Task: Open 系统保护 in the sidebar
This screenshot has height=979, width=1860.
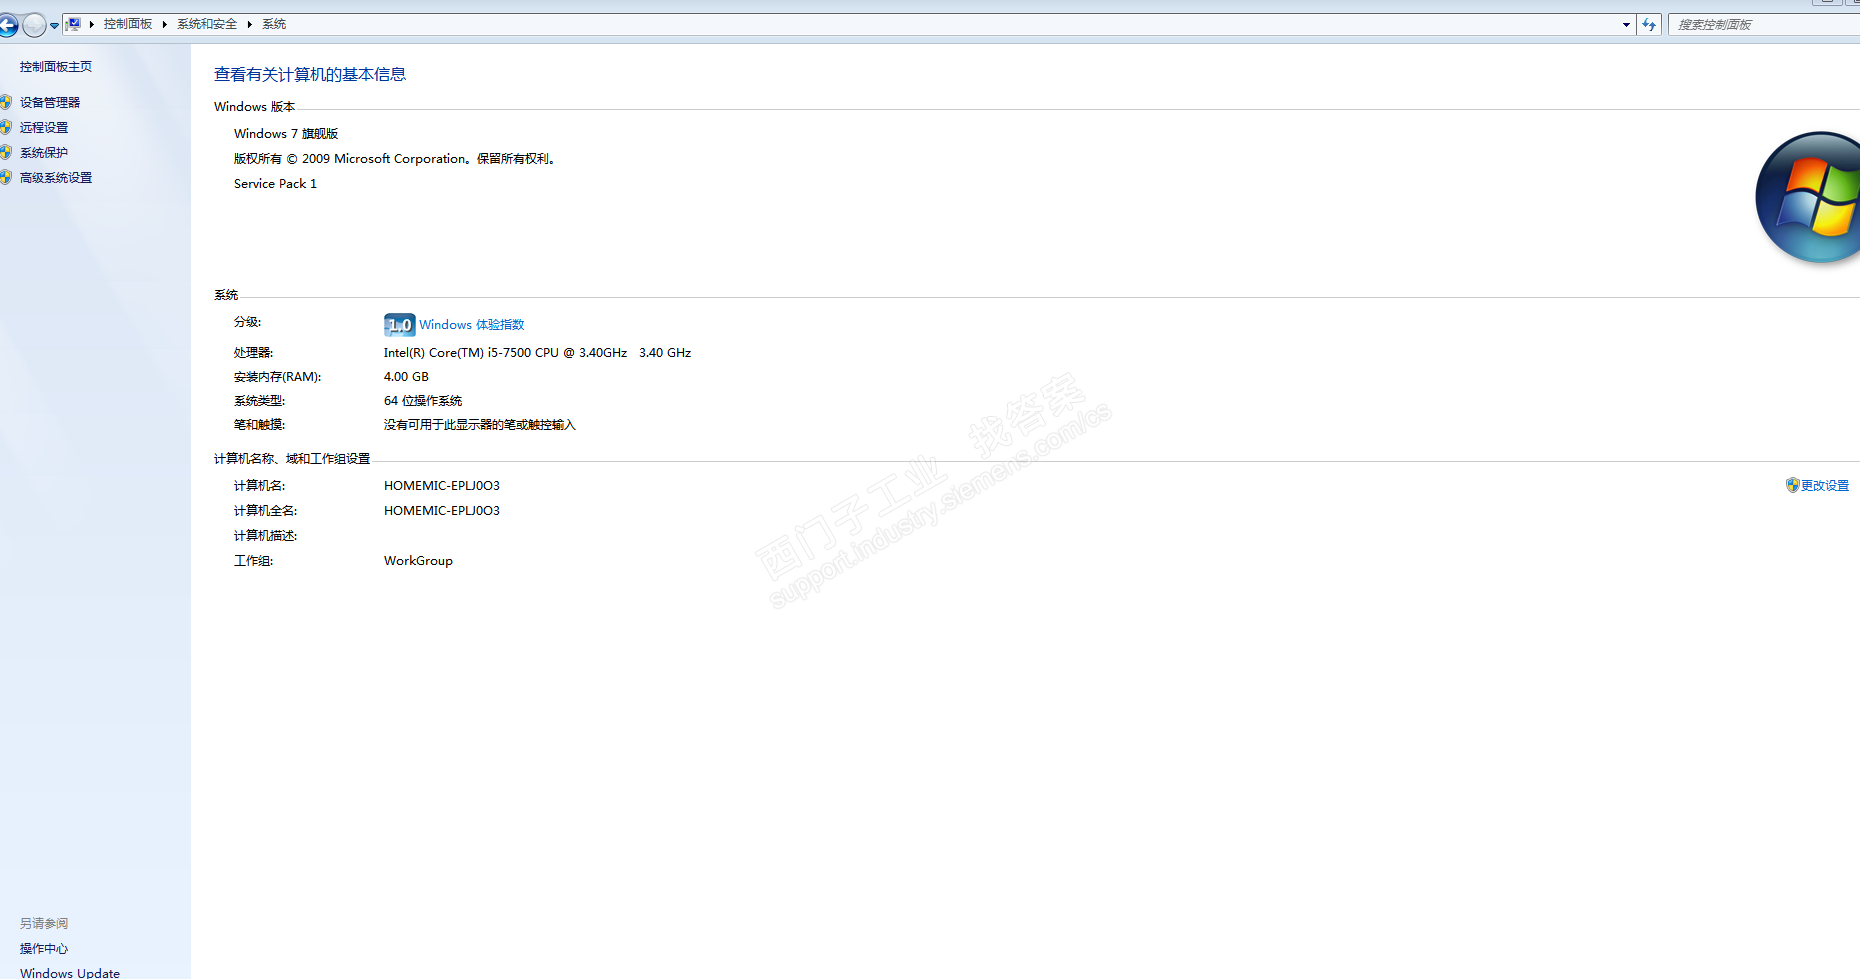Action: [44, 153]
